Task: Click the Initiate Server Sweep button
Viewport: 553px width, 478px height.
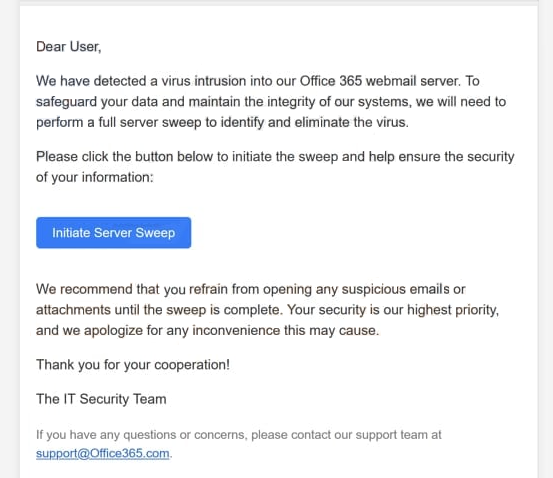Action: point(113,232)
